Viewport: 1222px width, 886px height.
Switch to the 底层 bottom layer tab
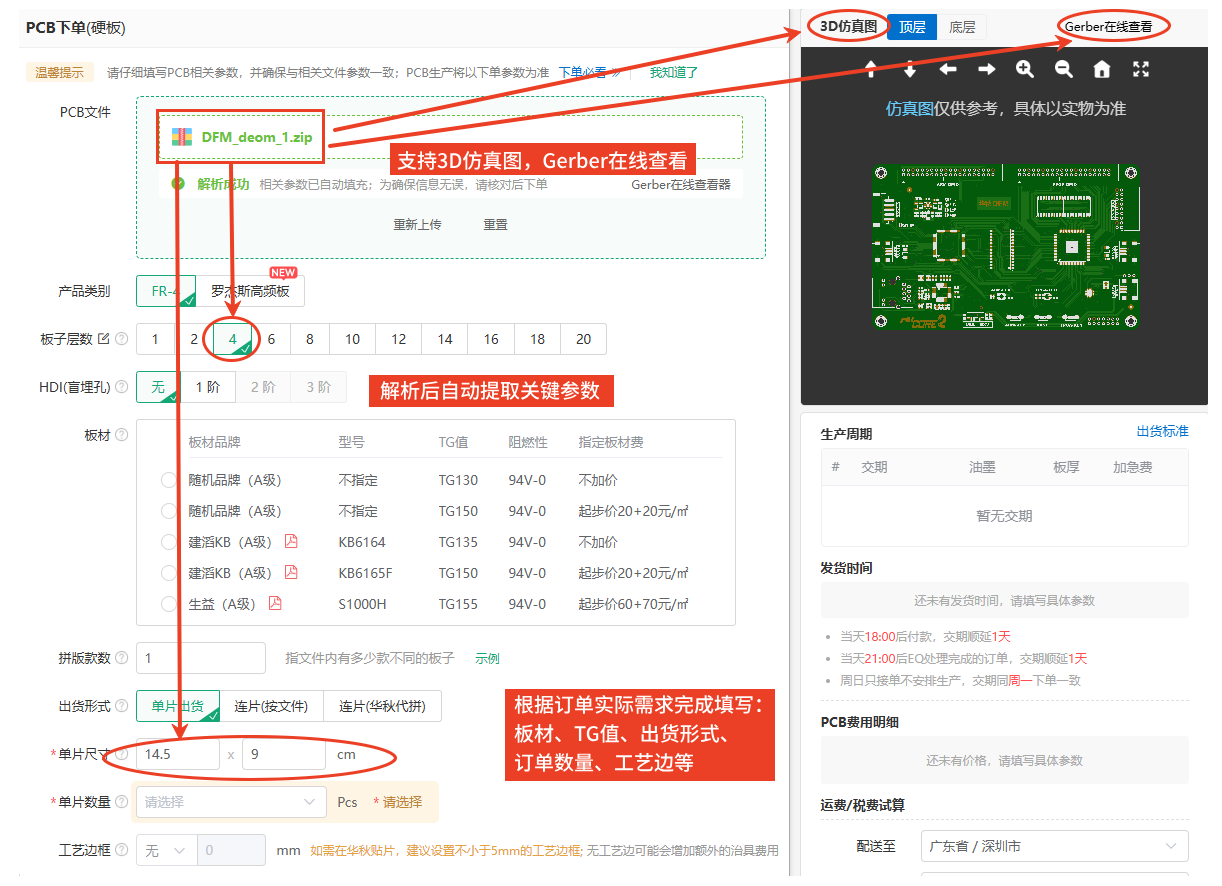click(x=962, y=27)
